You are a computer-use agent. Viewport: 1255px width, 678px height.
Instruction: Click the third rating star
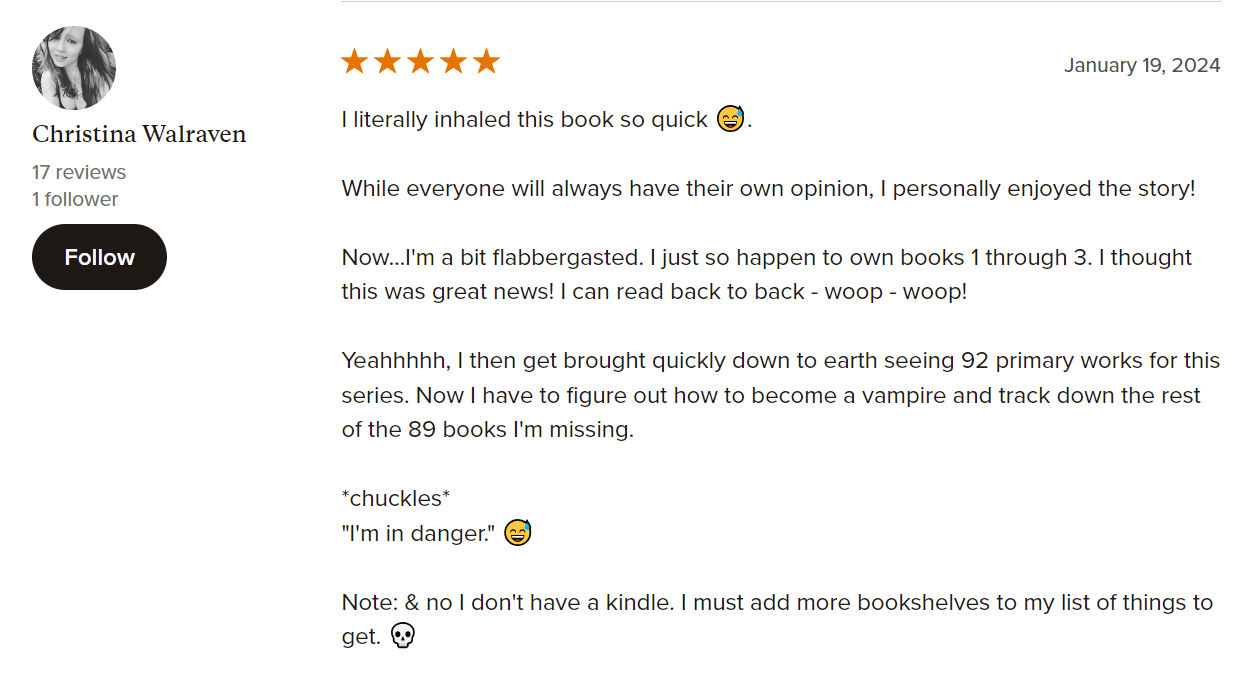coord(420,62)
